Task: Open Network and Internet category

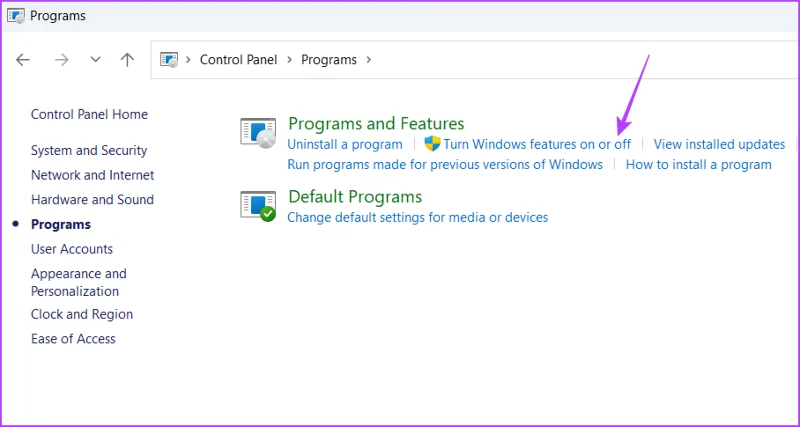Action: pos(92,175)
